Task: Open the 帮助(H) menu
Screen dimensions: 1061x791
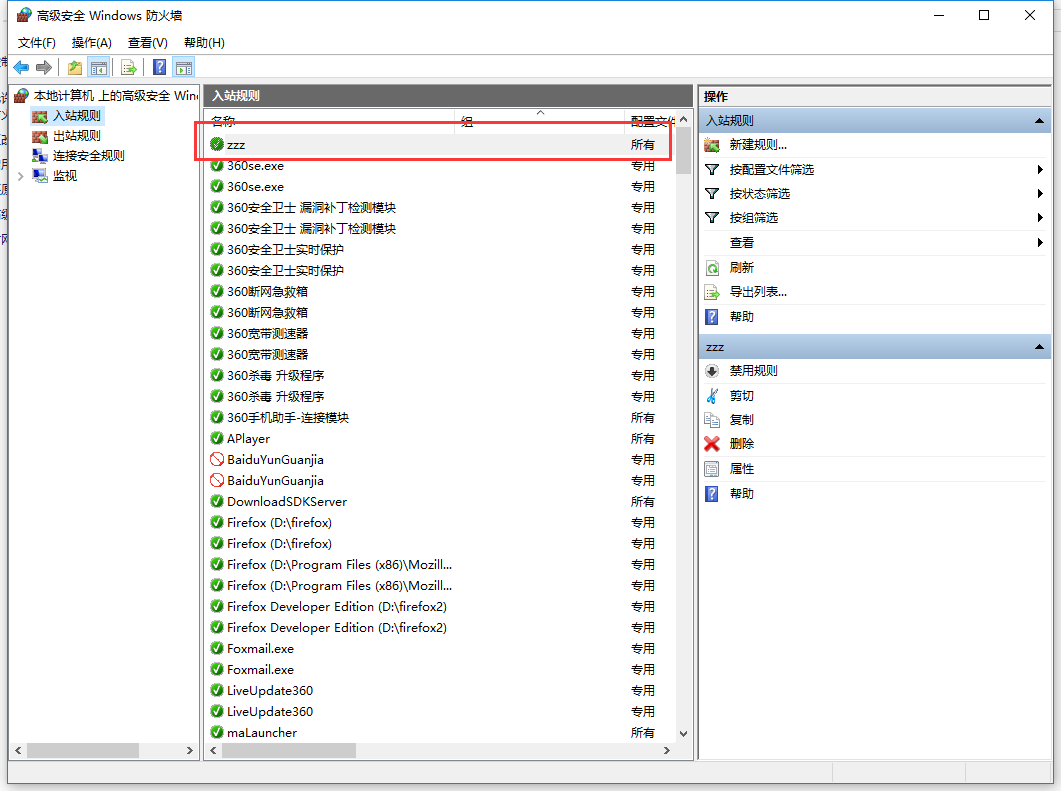Action: (x=204, y=43)
